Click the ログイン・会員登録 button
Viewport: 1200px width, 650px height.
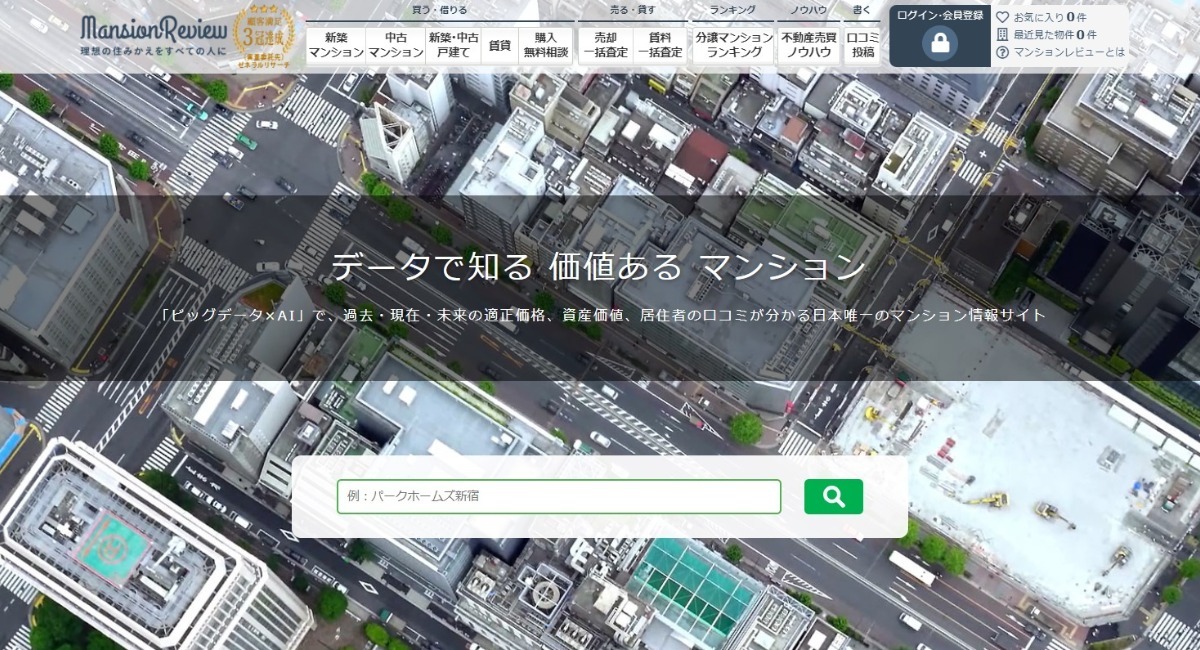939,15
